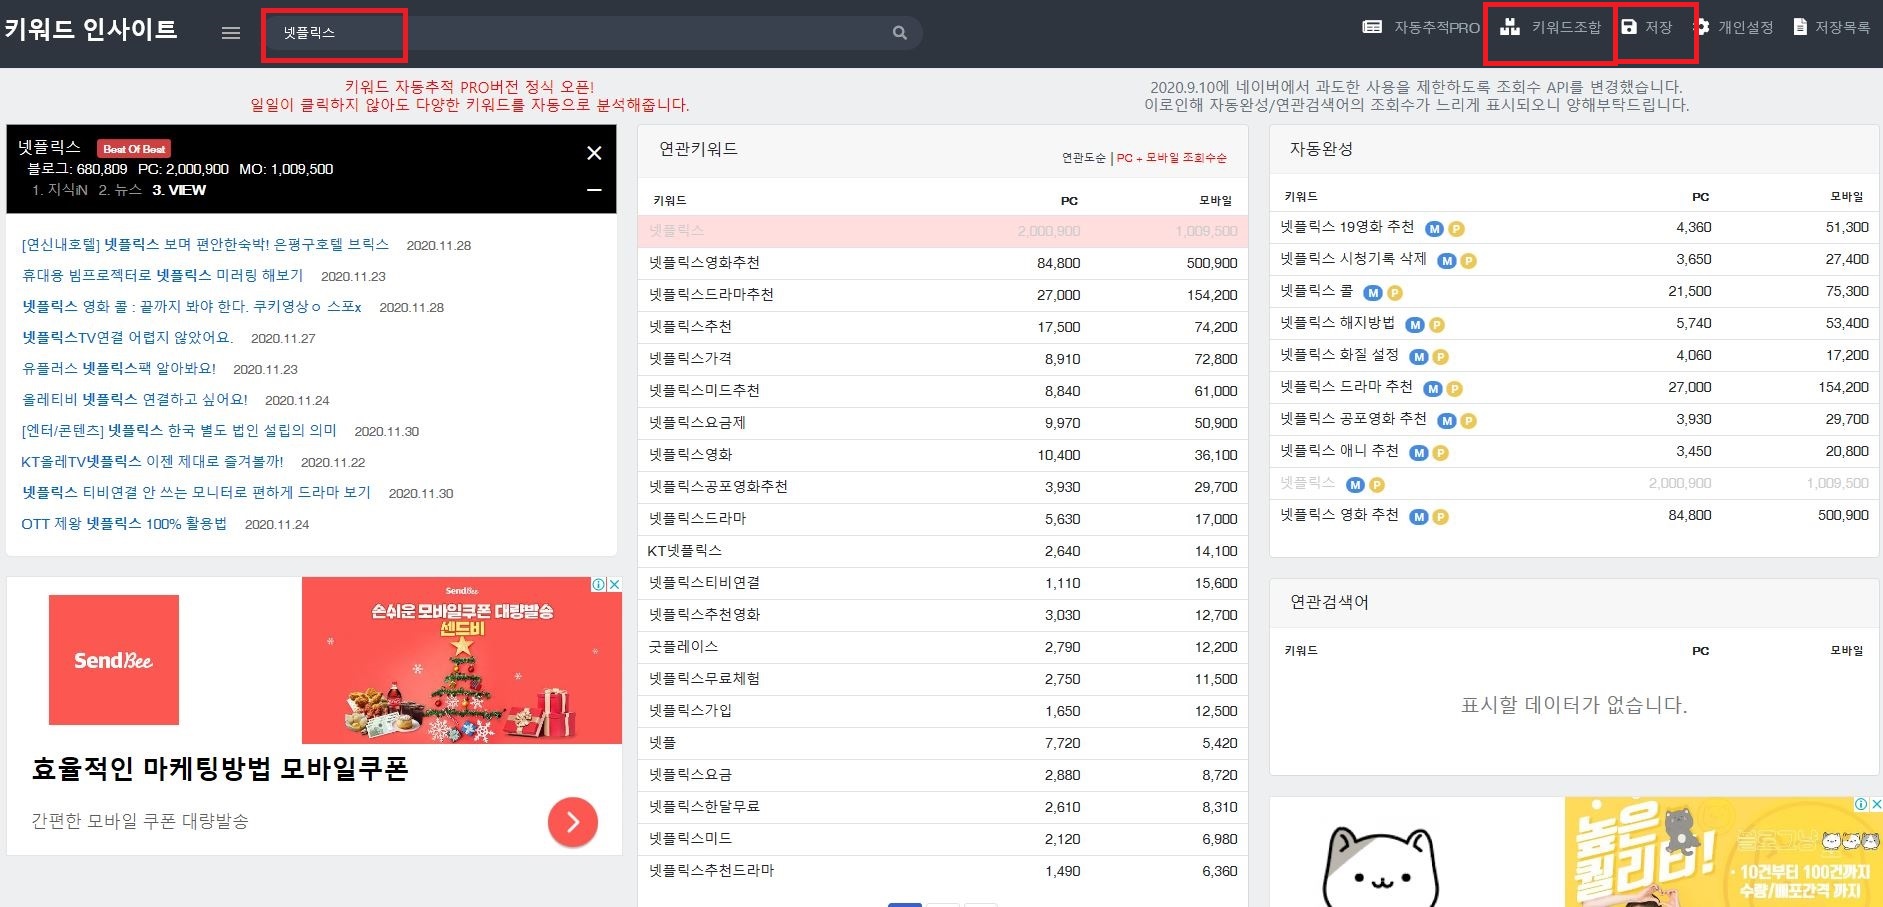Click the P badge next to 넷플릭스 해지방법
Screen dimensions: 1883x907
coord(1437,323)
